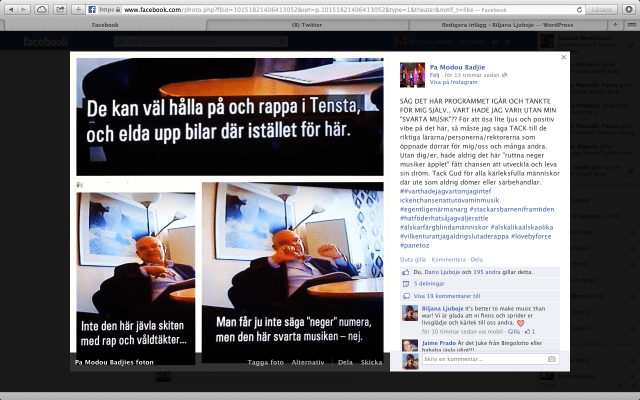Close the photo viewer overlay
Image resolution: width=640 pixels, height=400 pixels.
pyautogui.click(x=564, y=57)
